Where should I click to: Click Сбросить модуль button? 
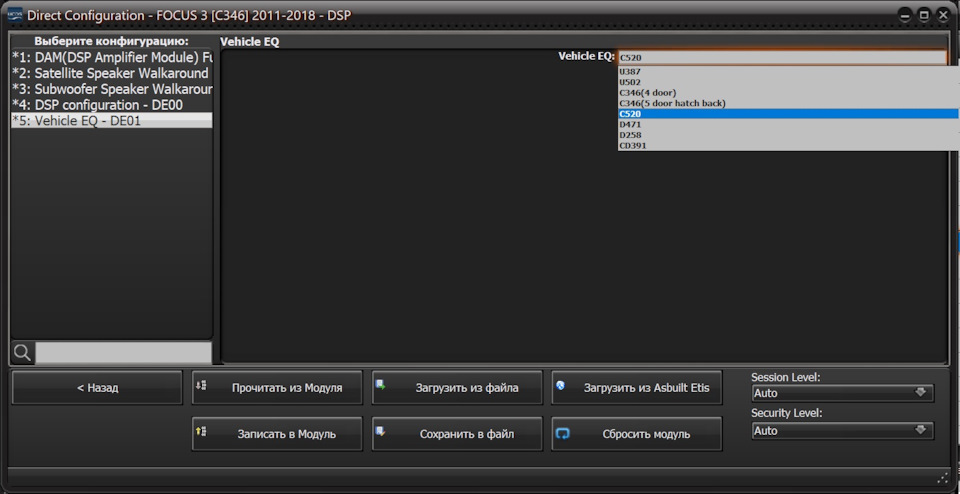point(637,434)
